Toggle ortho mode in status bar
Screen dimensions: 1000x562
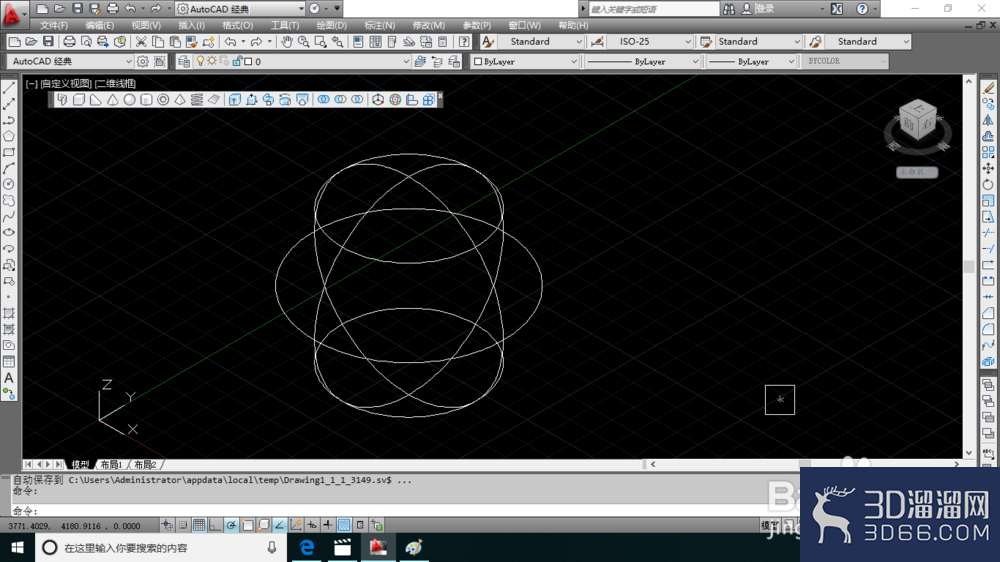pyautogui.click(x=215, y=525)
